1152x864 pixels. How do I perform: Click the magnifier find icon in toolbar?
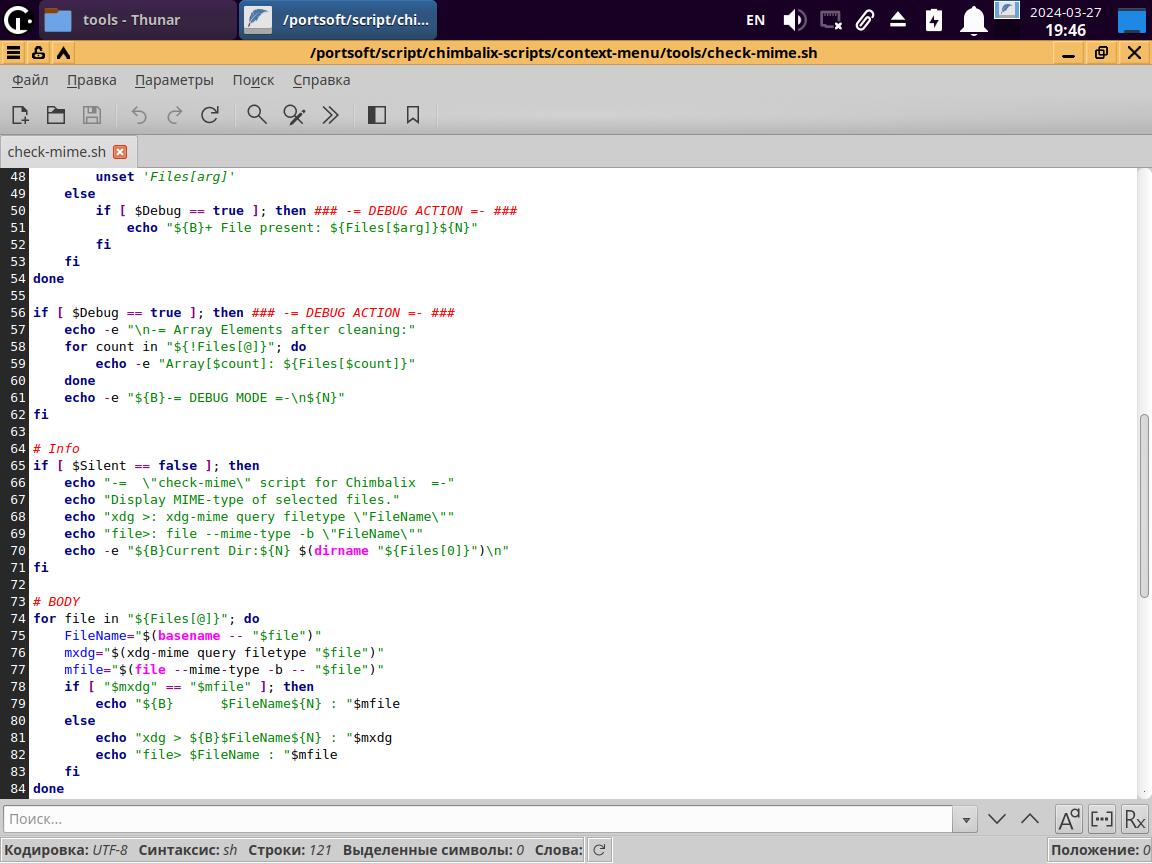tap(257, 115)
